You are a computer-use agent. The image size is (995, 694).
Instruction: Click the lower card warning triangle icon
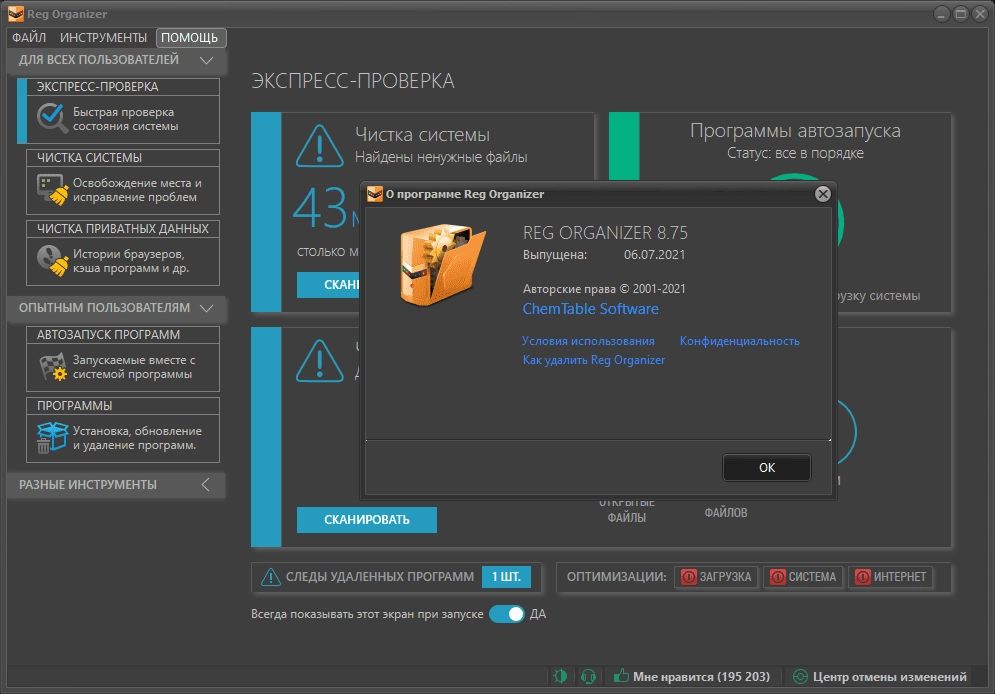(320, 361)
